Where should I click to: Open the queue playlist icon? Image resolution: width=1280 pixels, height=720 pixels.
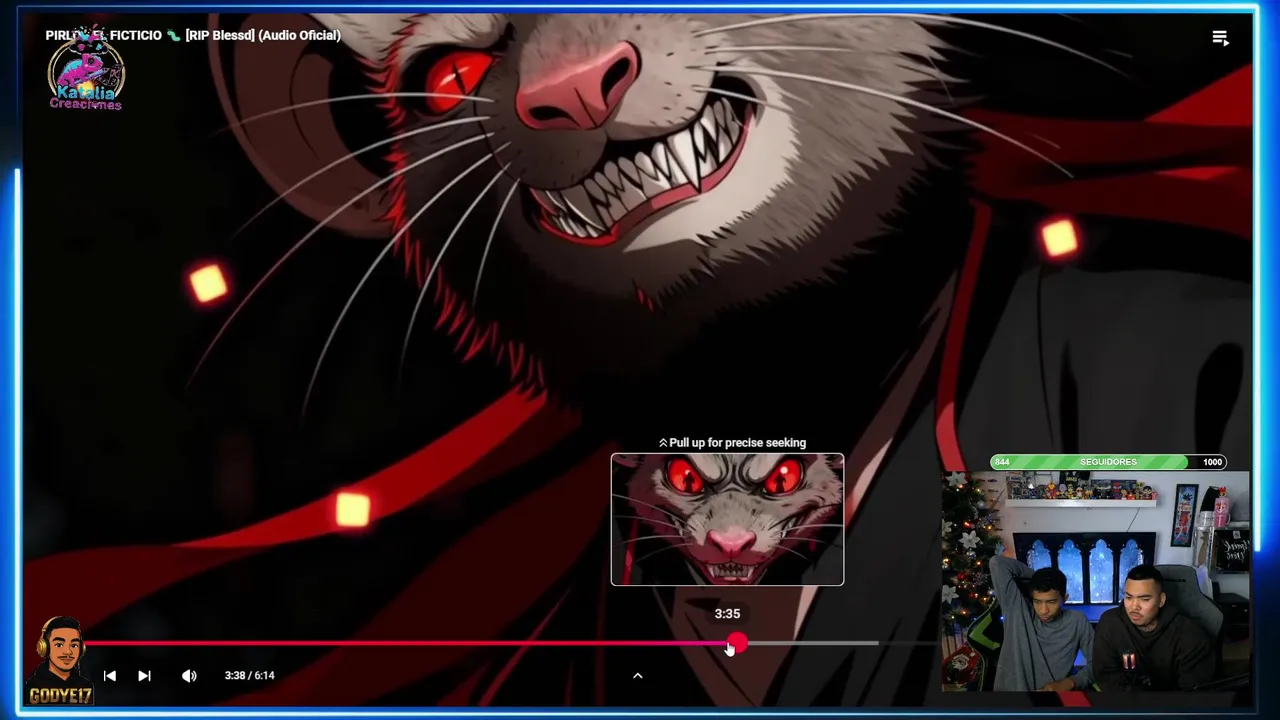point(1220,38)
